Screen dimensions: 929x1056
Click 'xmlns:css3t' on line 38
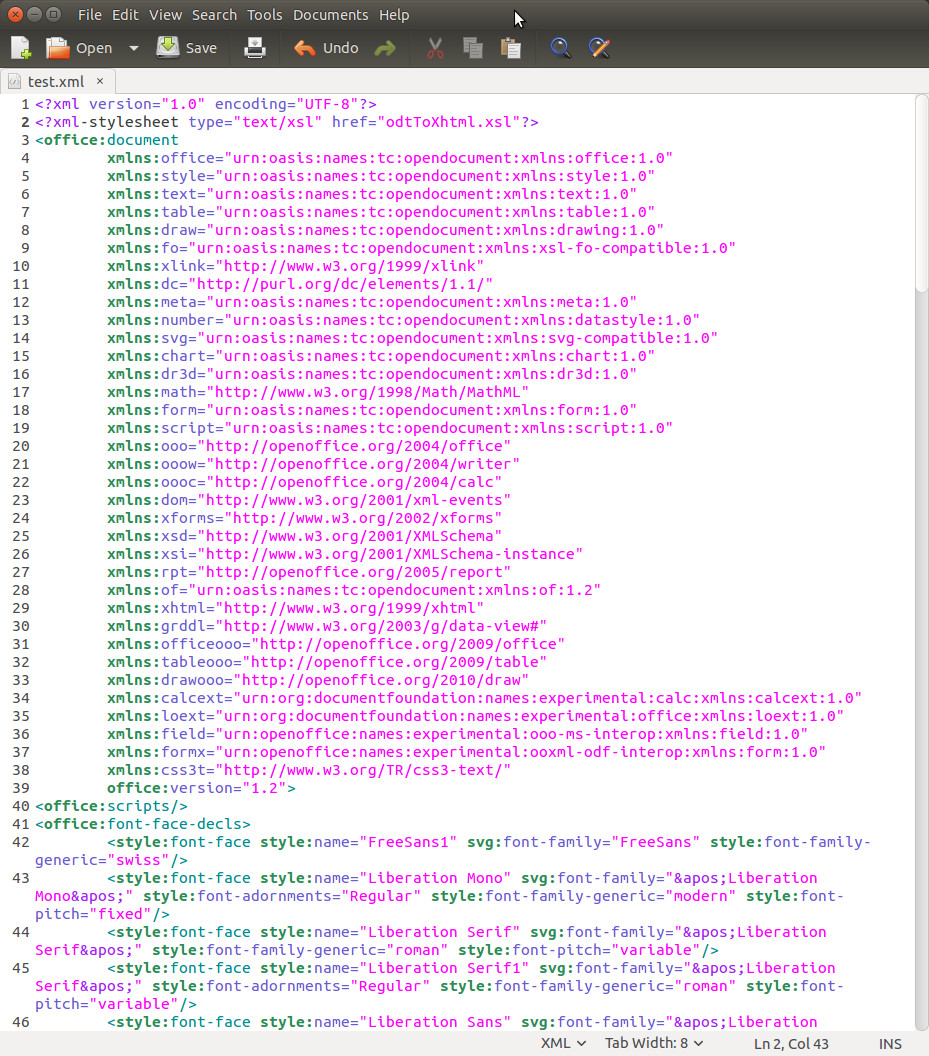pyautogui.click(x=156, y=770)
